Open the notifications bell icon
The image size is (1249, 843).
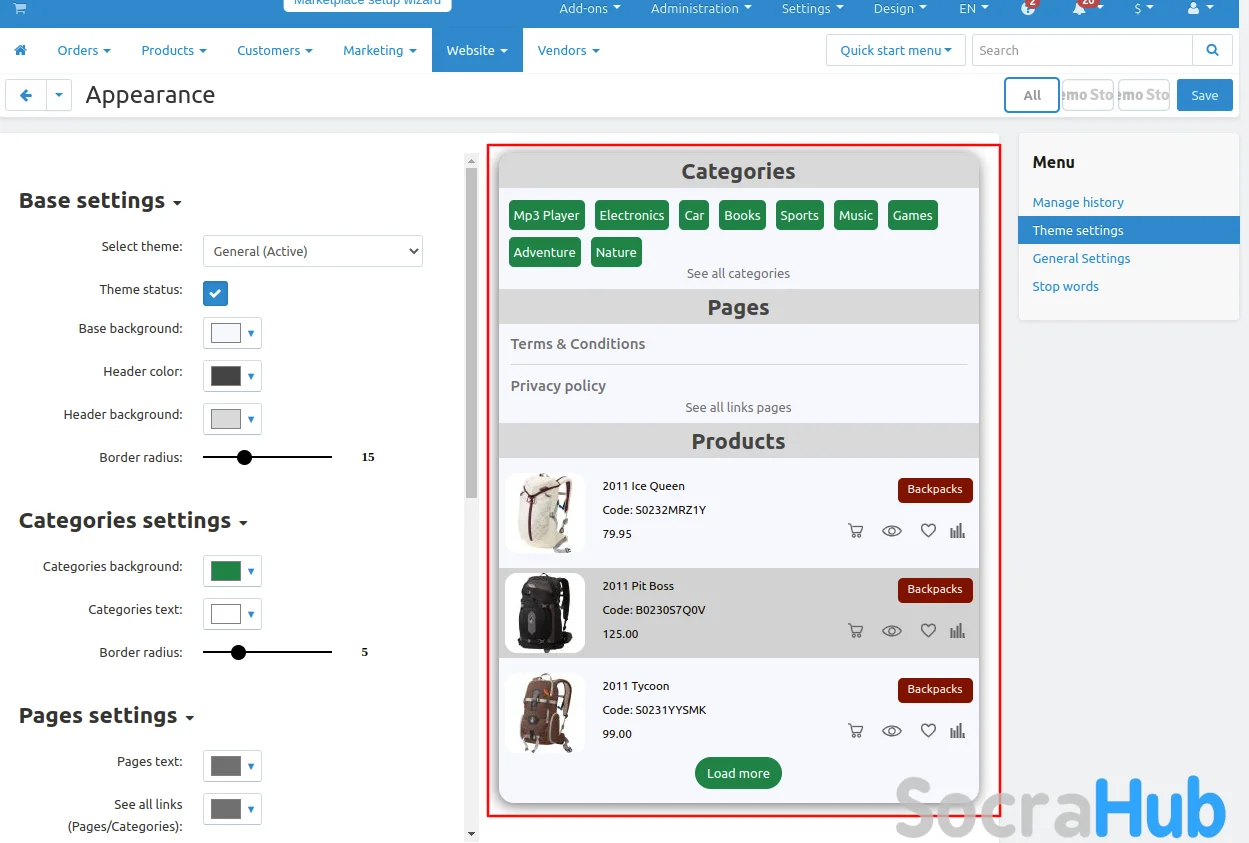coord(1079,9)
